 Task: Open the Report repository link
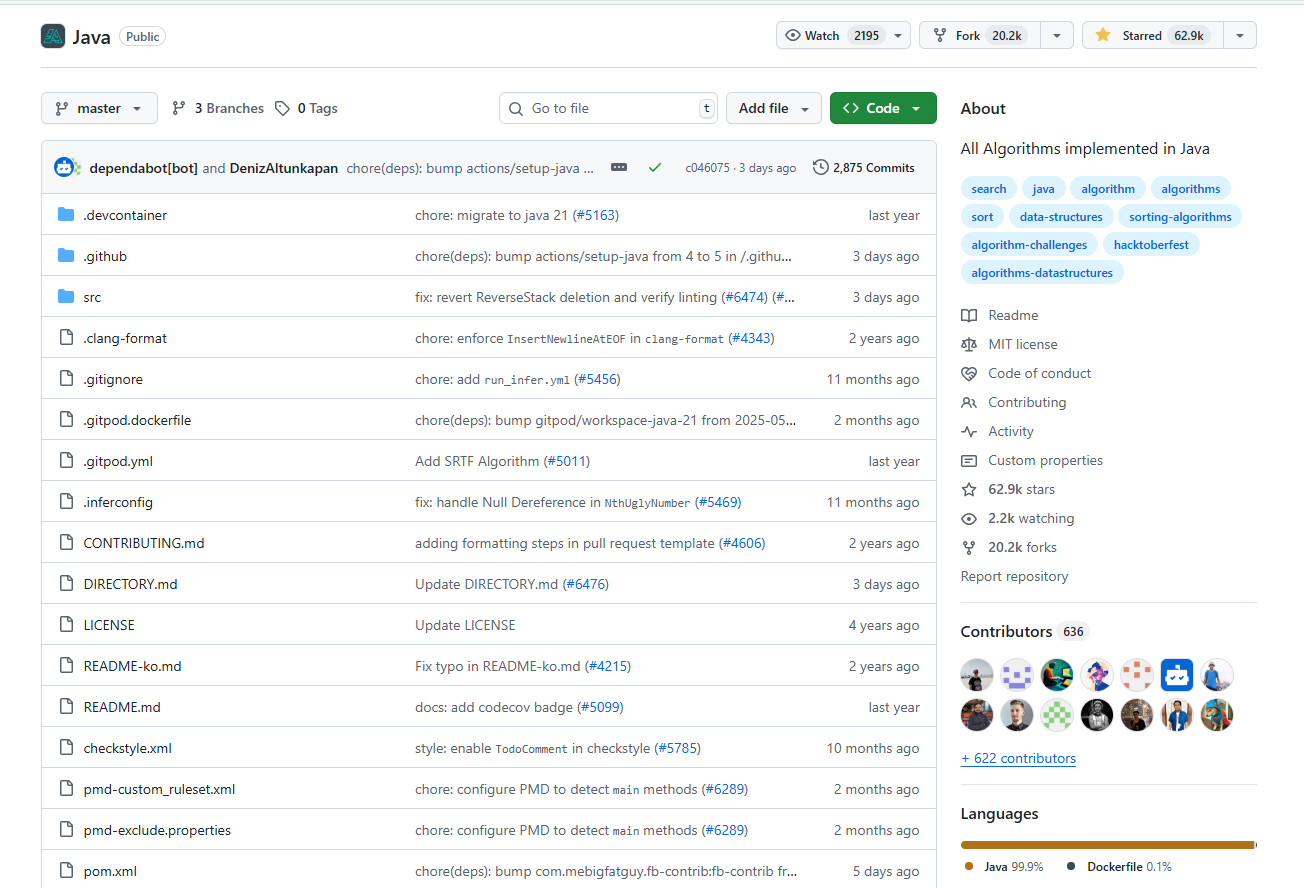1014,576
